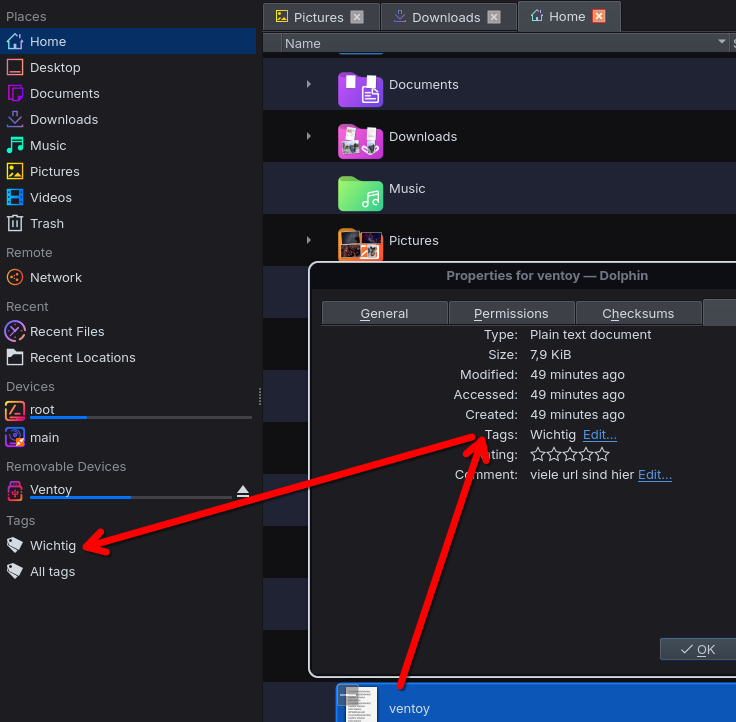Open All tags in sidebar
The height and width of the screenshot is (722, 736).
click(52, 571)
